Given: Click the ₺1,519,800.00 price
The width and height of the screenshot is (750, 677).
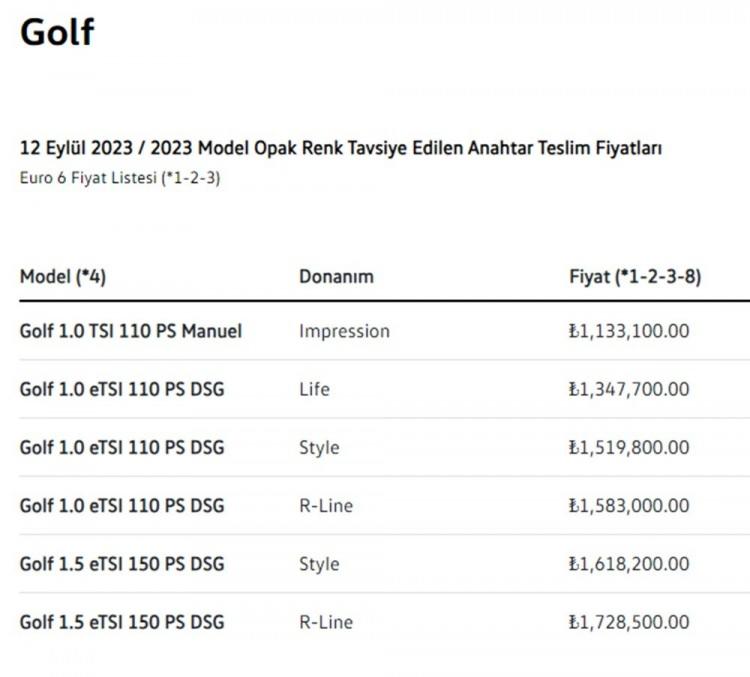Looking at the screenshot, I should [x=629, y=448].
